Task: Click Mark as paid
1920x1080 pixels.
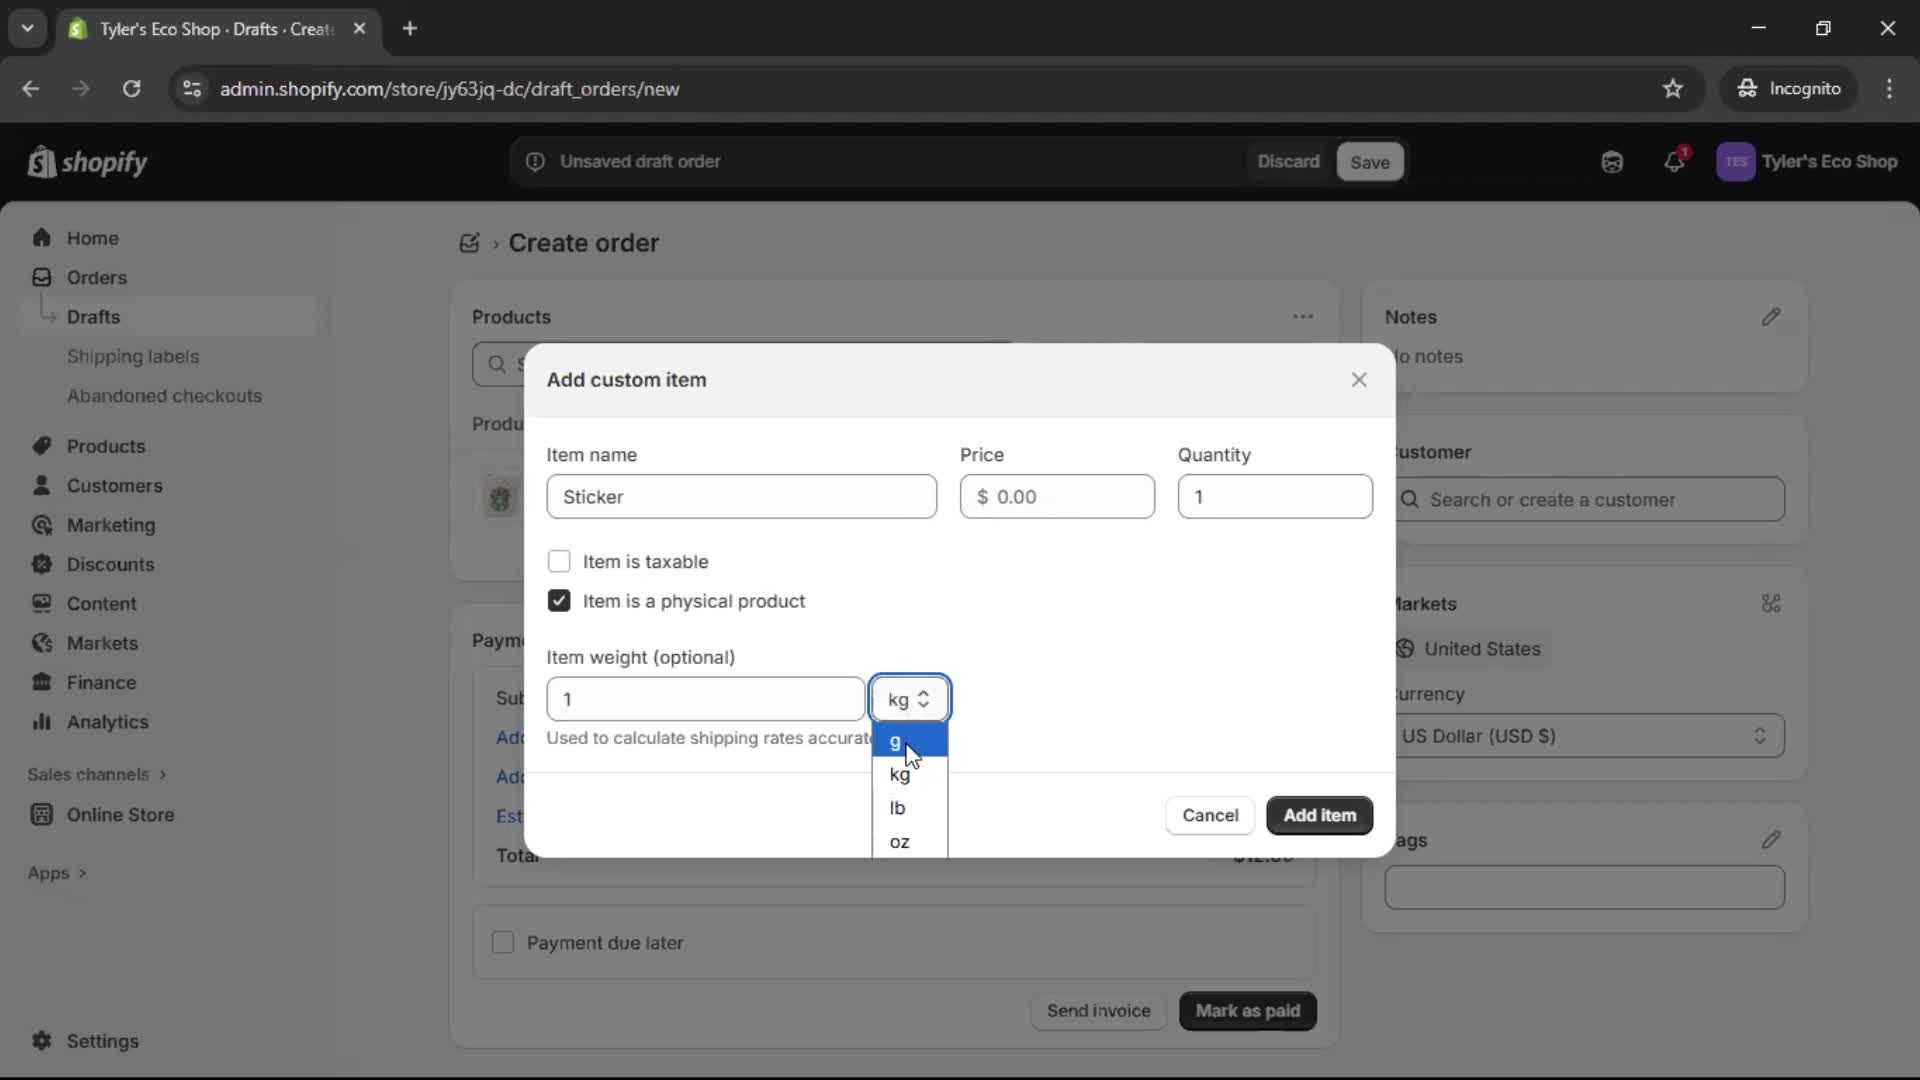Action: tap(1246, 1011)
